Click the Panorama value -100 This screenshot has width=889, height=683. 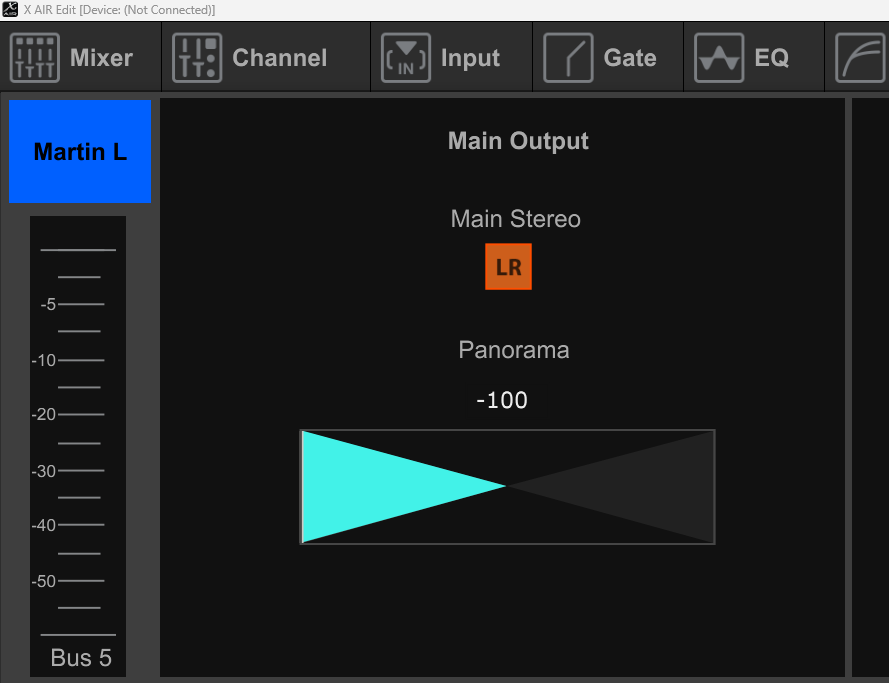click(502, 401)
